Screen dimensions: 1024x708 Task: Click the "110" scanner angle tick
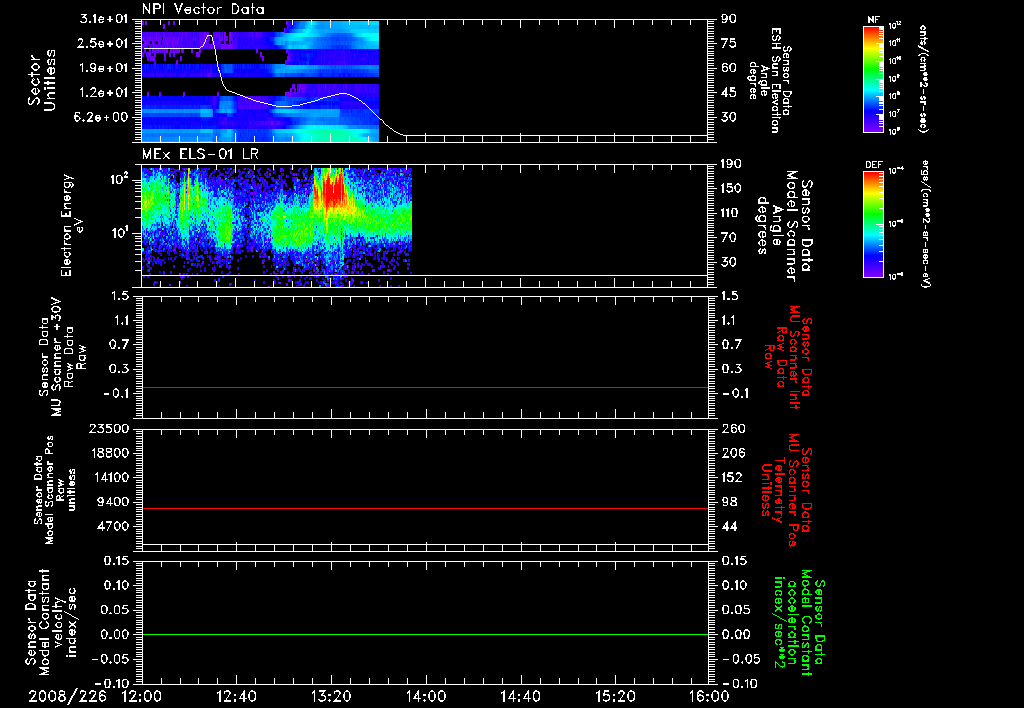pyautogui.click(x=732, y=213)
